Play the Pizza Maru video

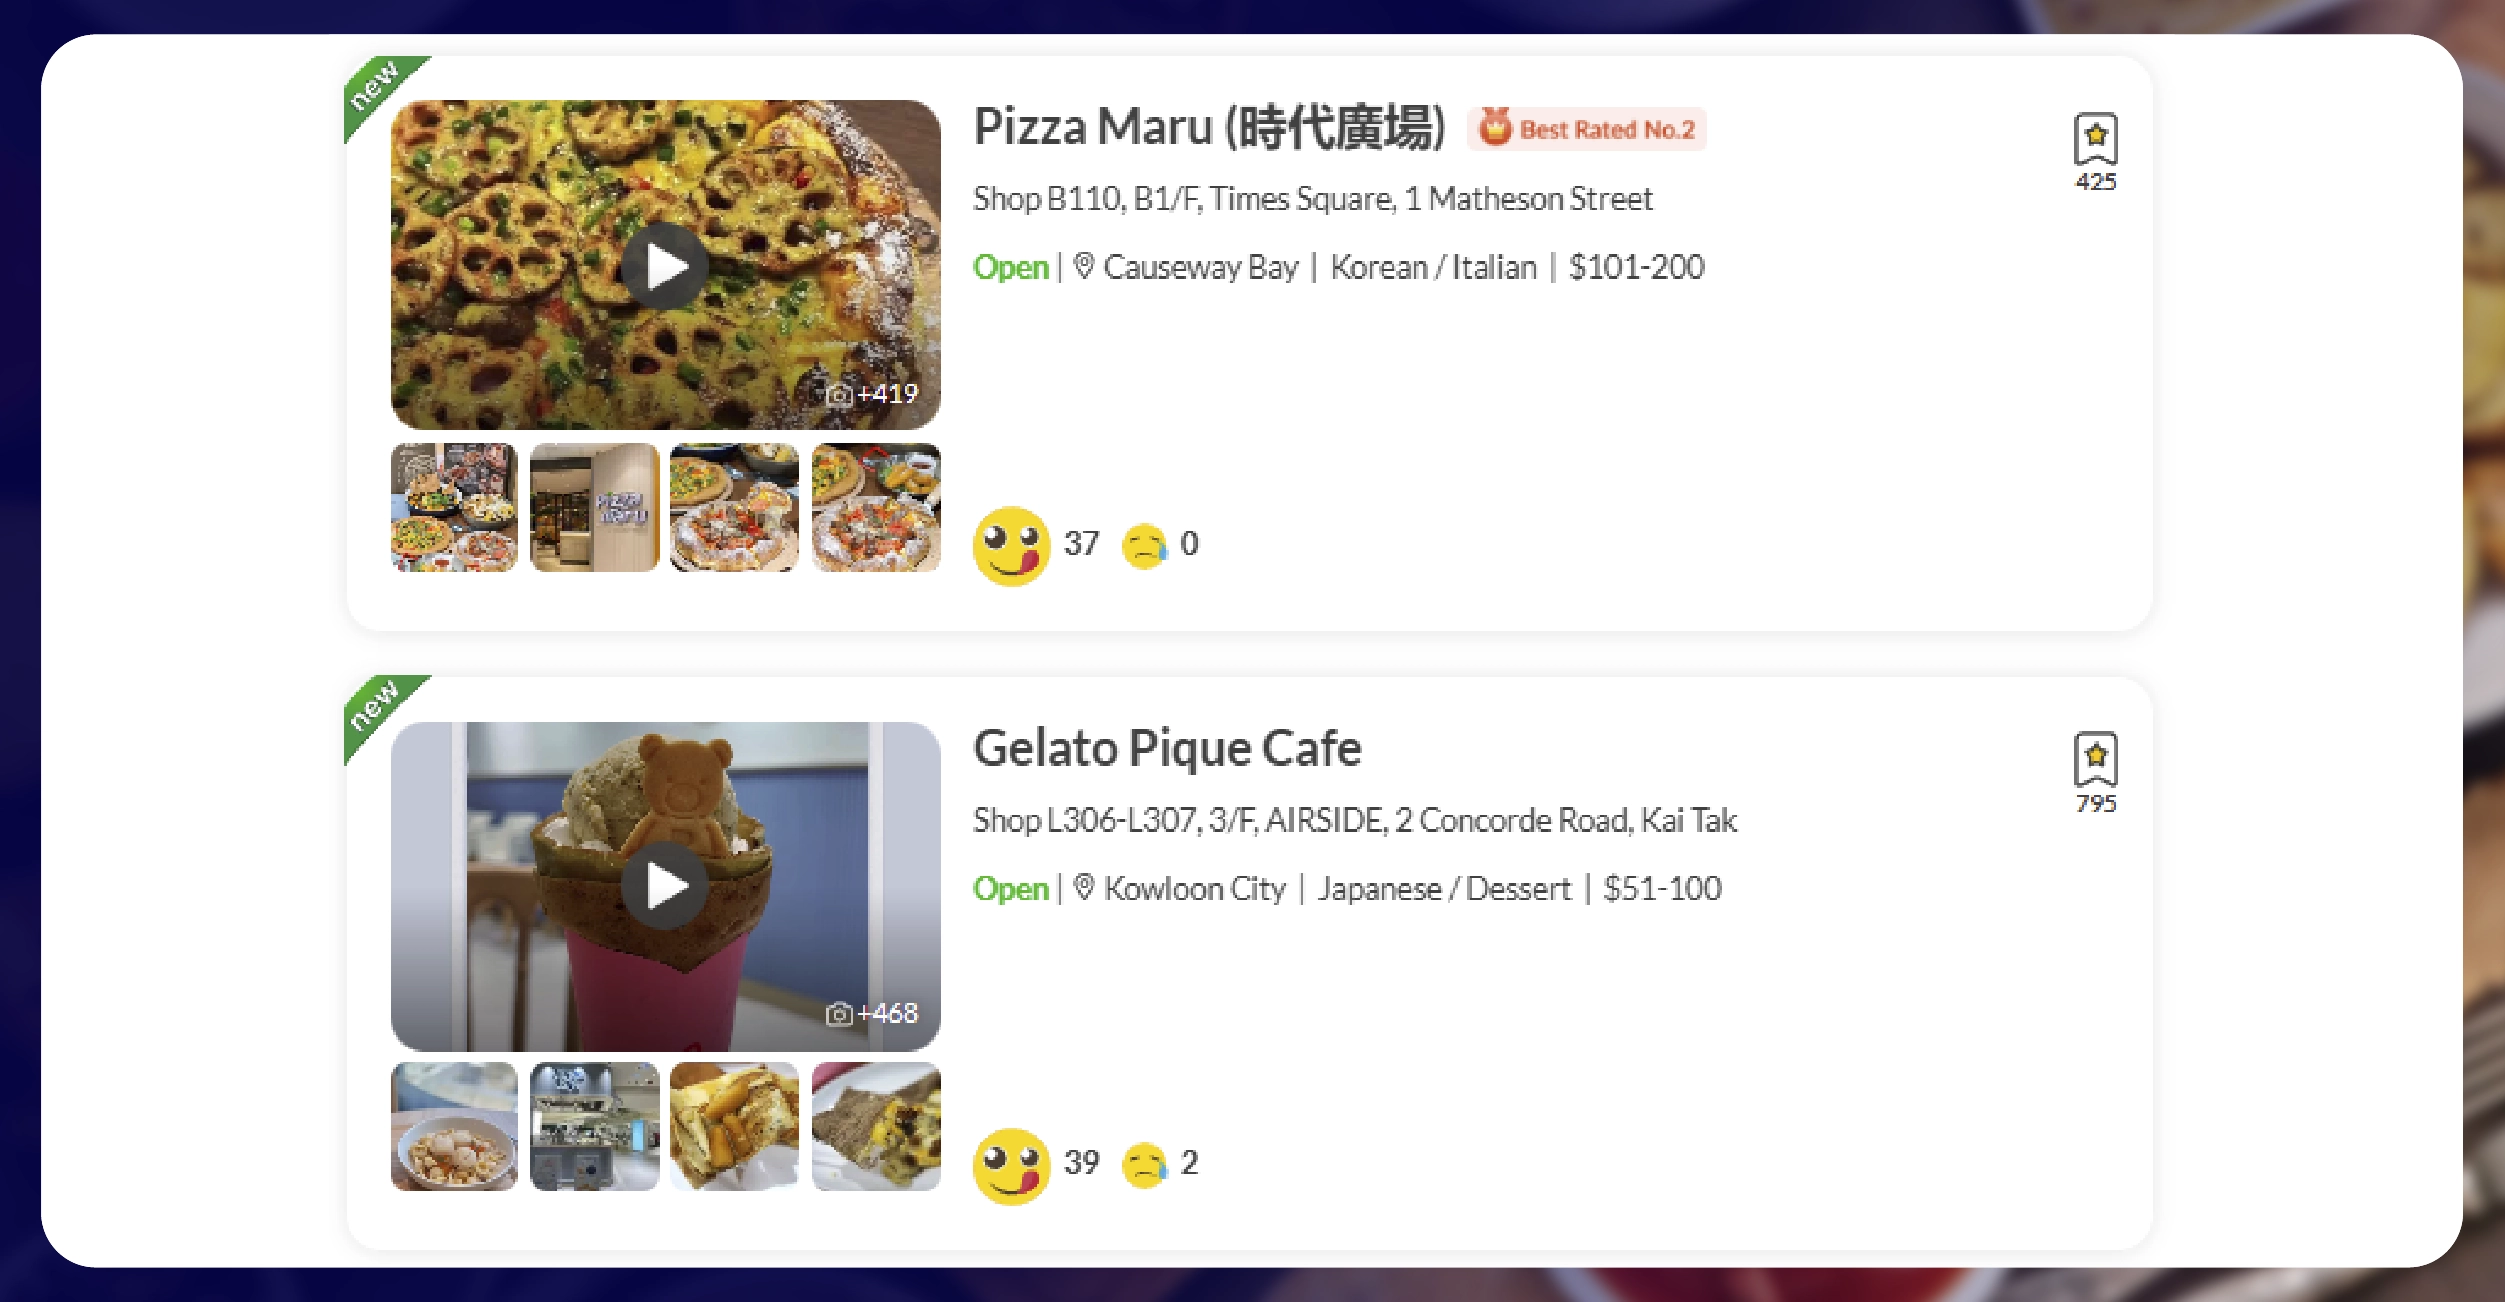[x=665, y=266]
